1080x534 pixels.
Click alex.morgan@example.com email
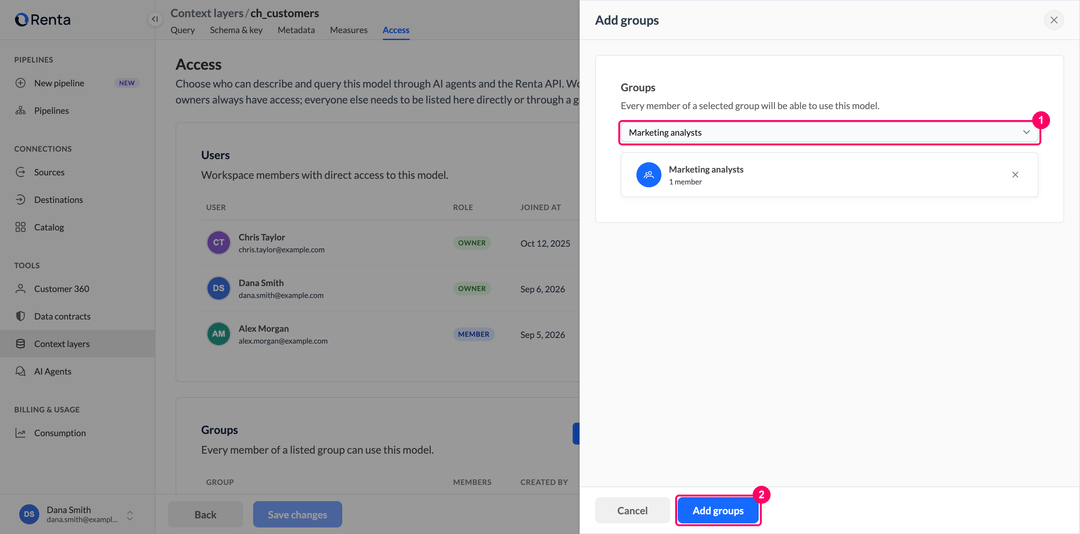282,340
